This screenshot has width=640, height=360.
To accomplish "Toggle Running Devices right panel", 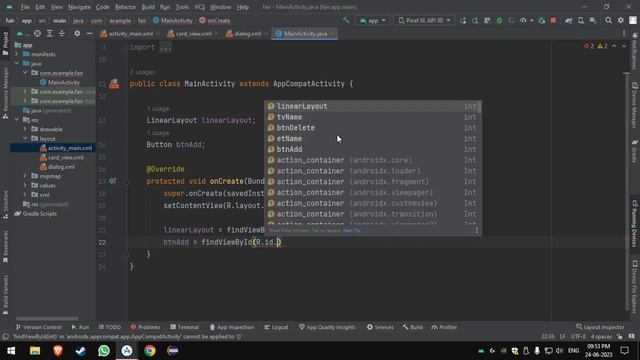I will [x=635, y=223].
